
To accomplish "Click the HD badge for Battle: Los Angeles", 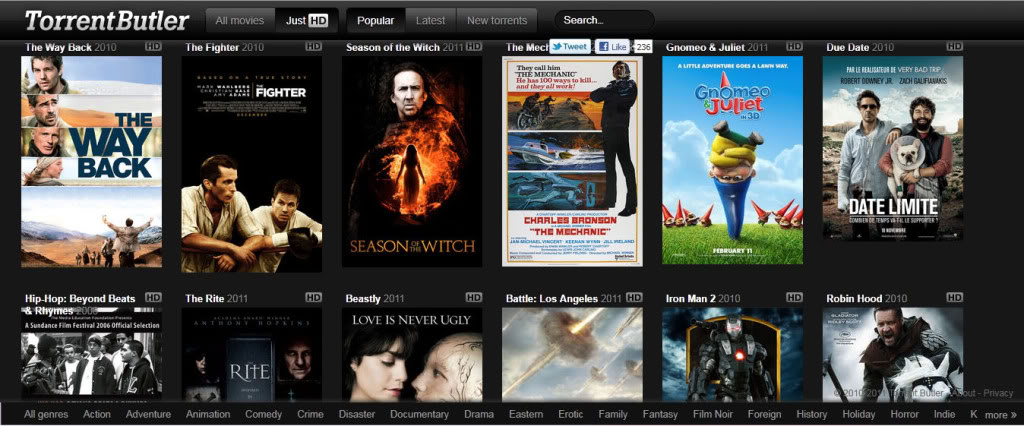I will pos(634,297).
